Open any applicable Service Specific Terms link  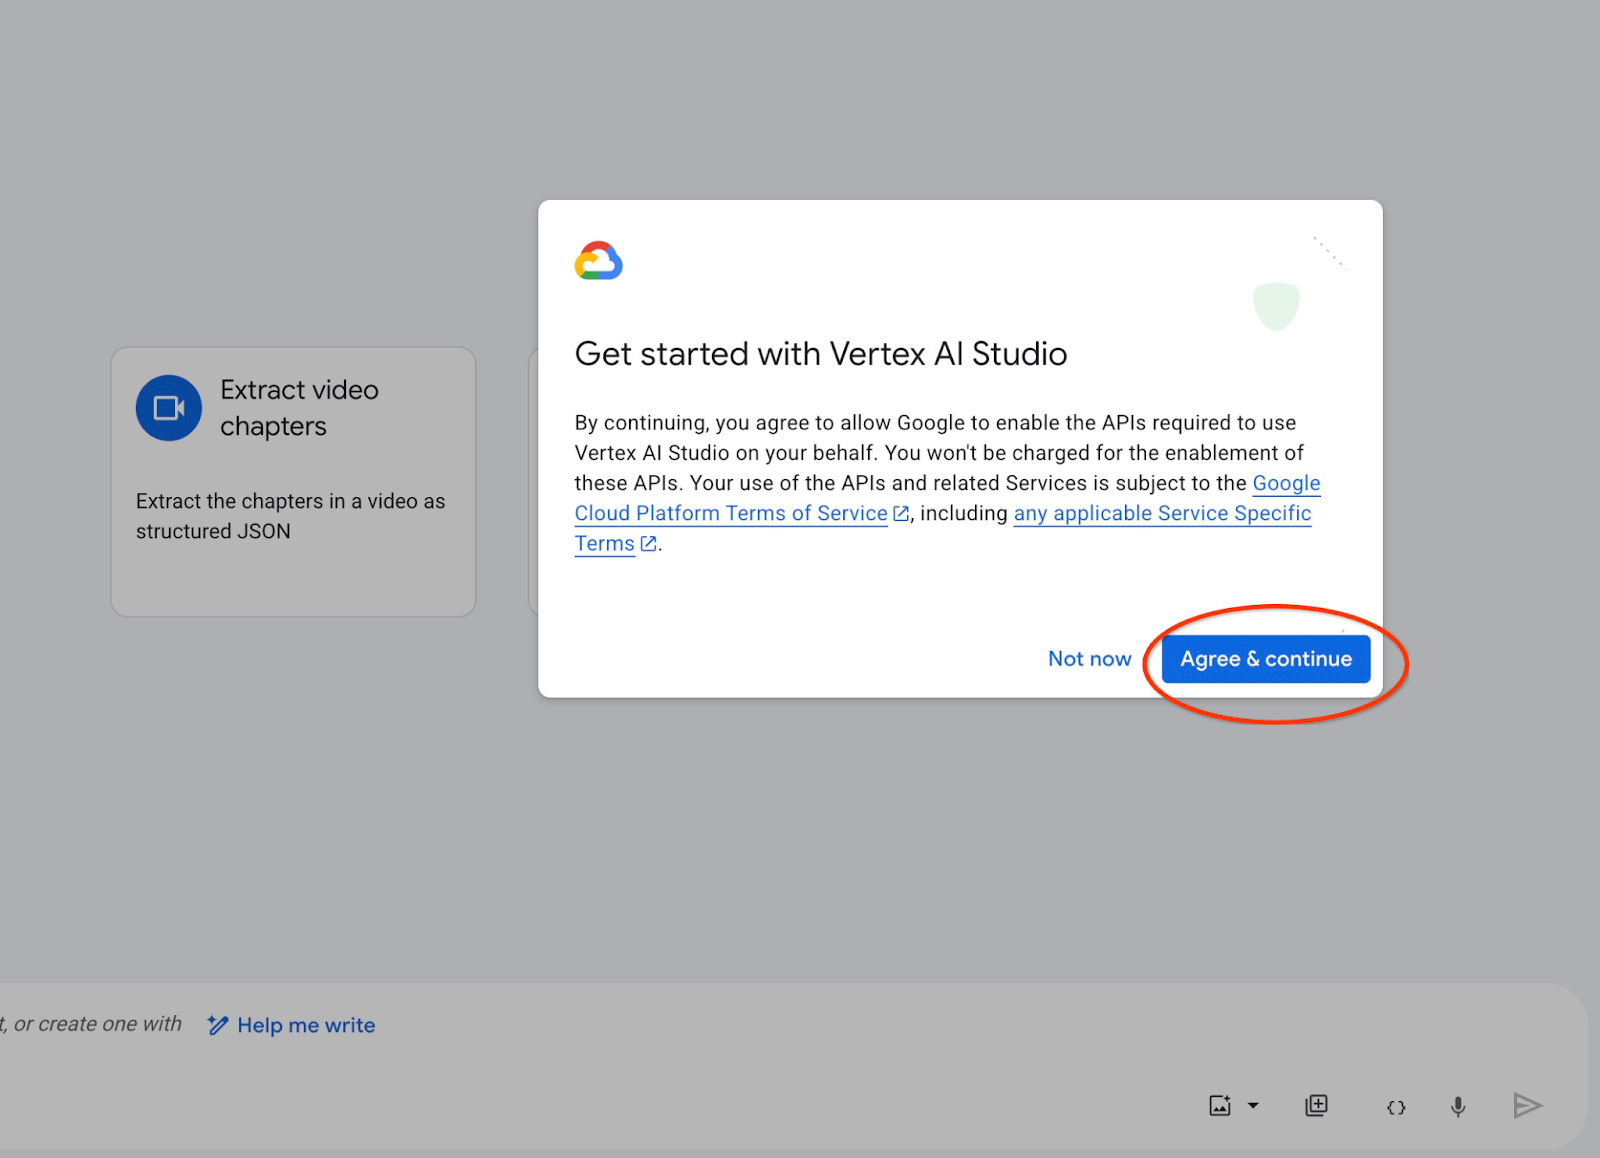click(1162, 513)
